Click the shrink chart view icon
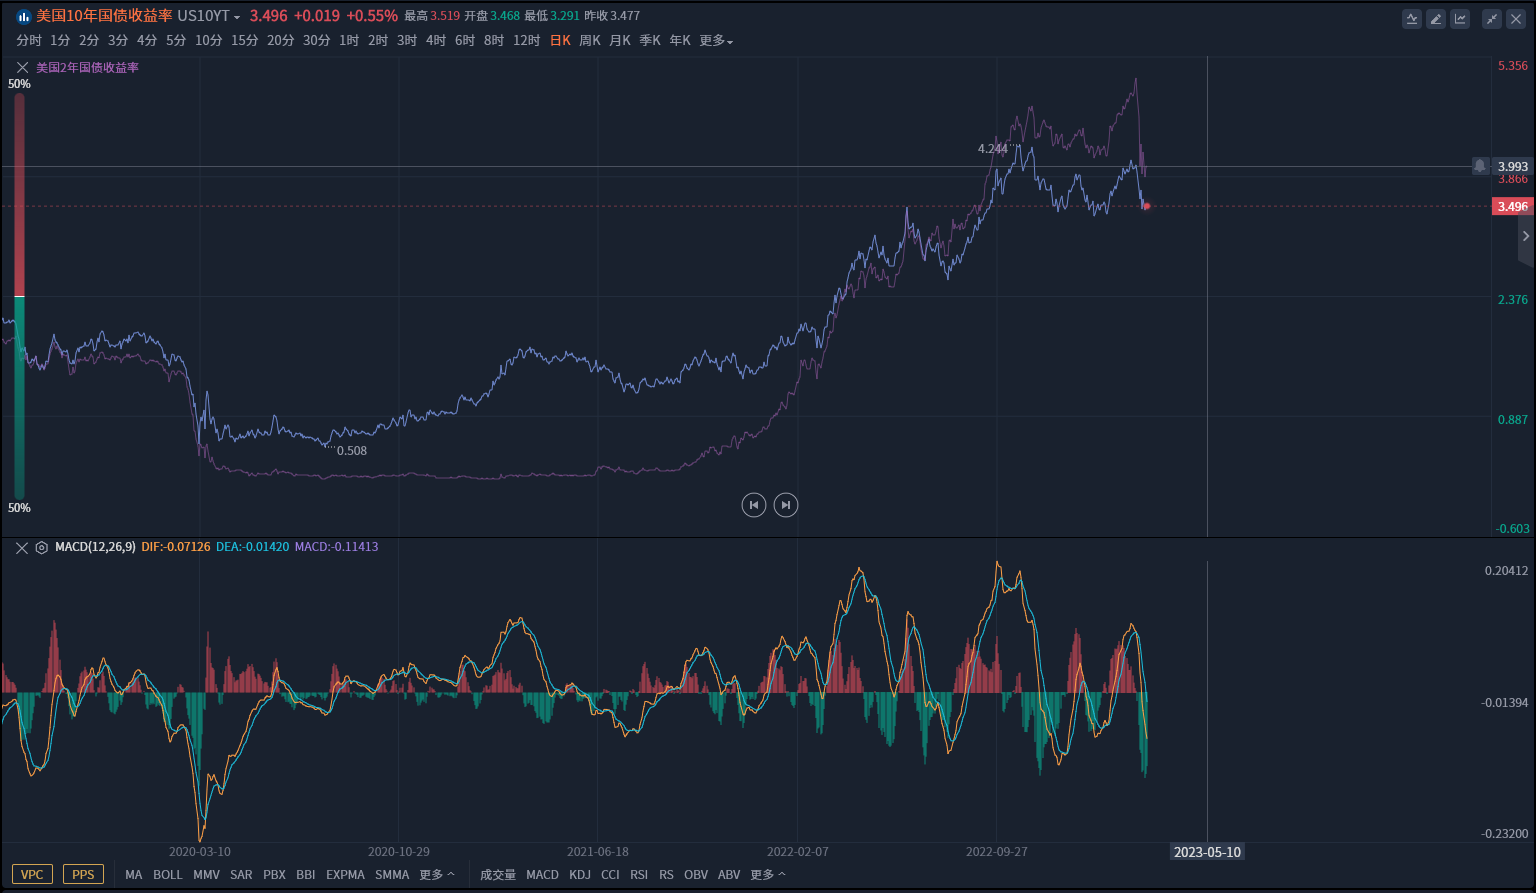This screenshot has height=893, width=1536. (x=1492, y=19)
